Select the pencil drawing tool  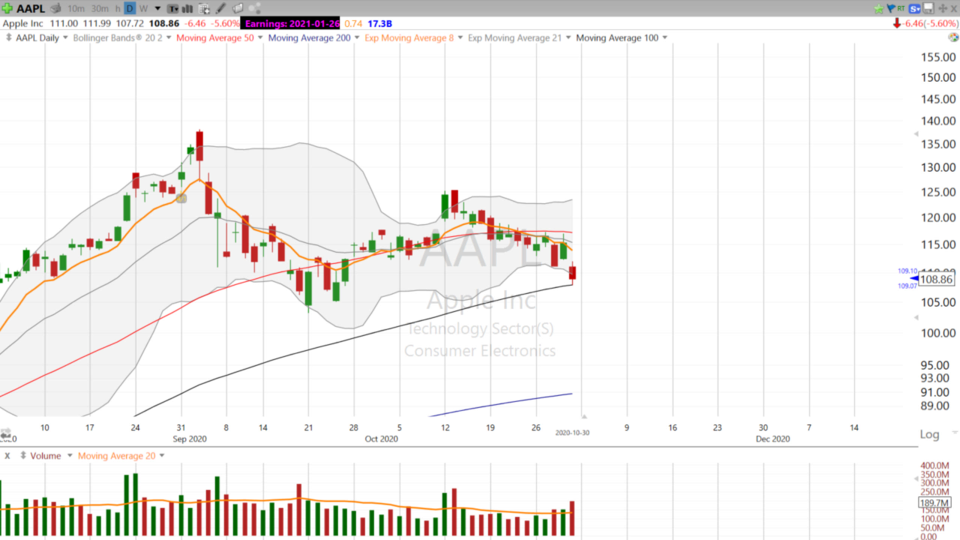click(x=221, y=9)
